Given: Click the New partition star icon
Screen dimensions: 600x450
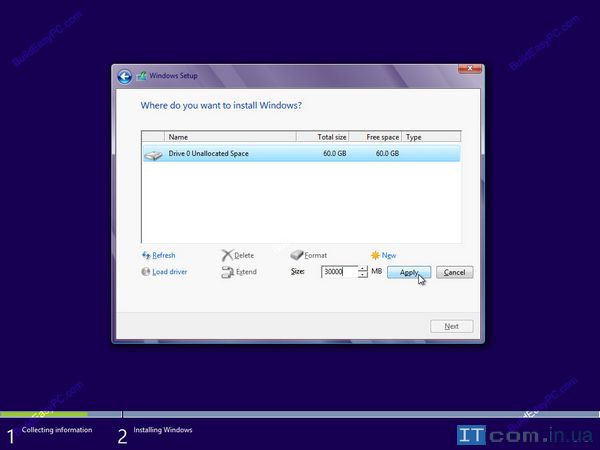Looking at the screenshot, I should click(375, 256).
